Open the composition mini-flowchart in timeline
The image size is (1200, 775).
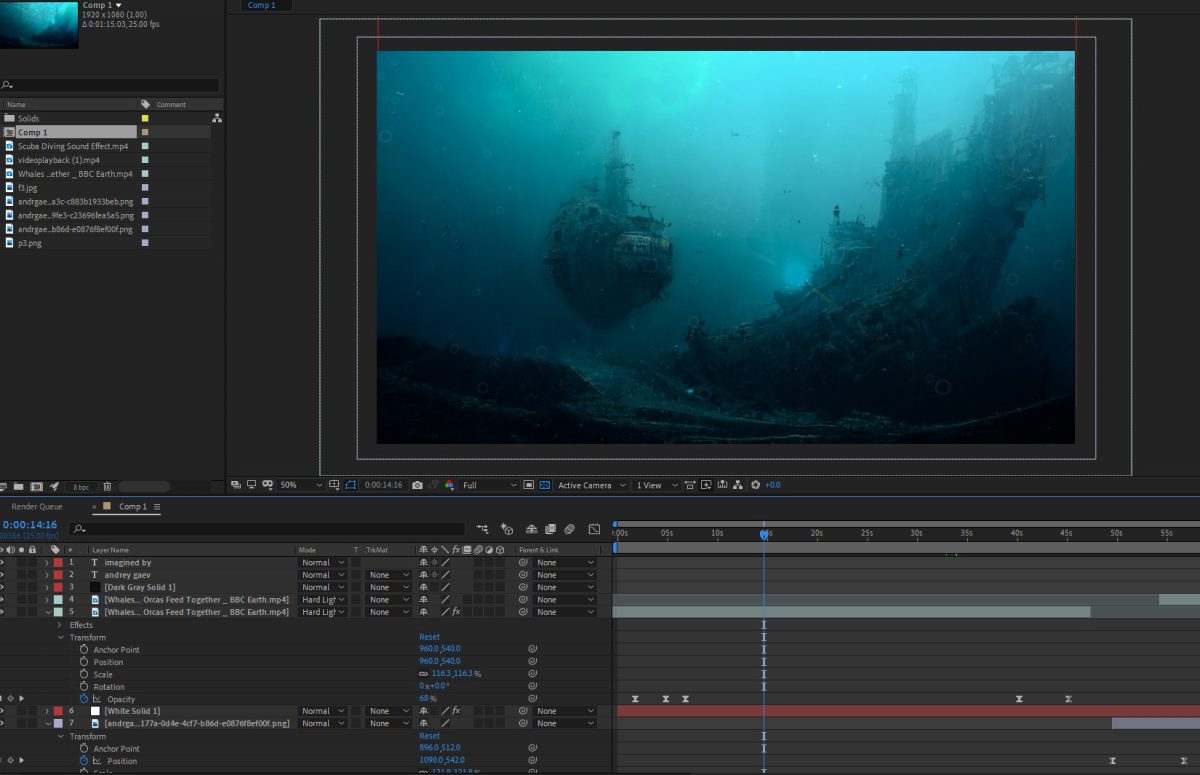tap(483, 529)
